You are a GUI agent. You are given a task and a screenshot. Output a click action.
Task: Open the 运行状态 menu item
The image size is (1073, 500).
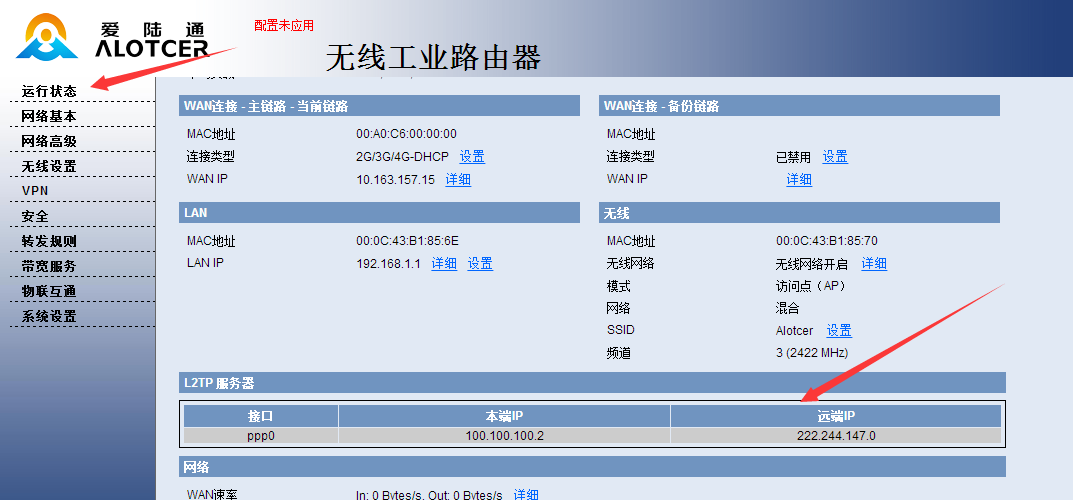coord(49,91)
